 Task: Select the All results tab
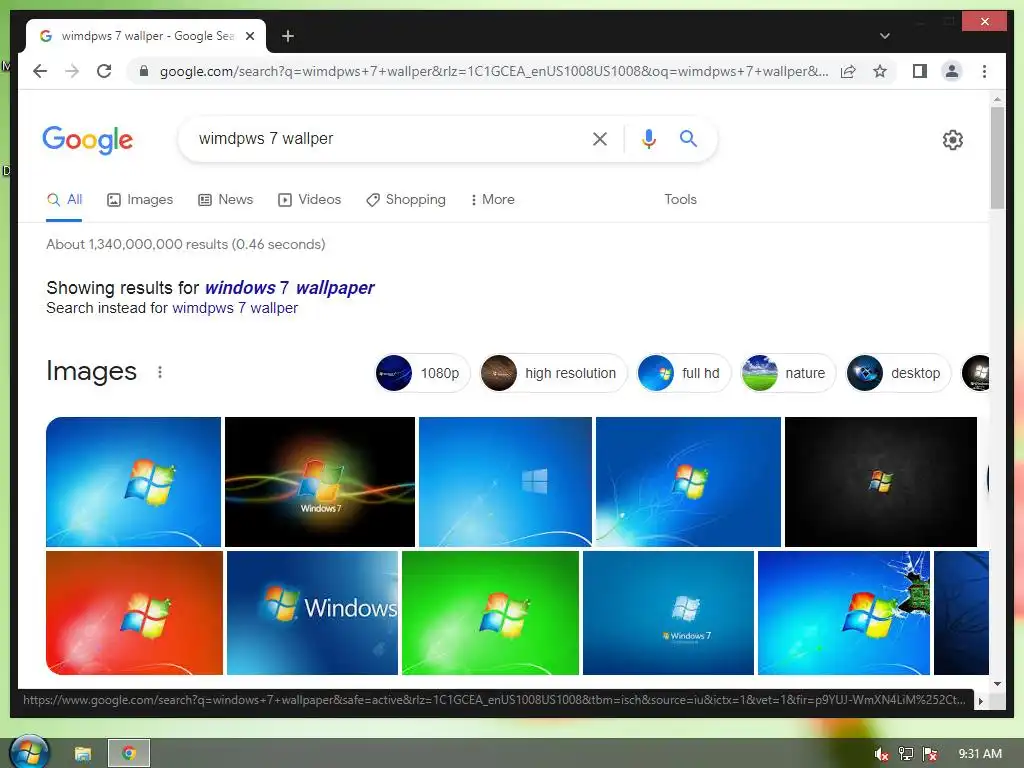click(64, 200)
